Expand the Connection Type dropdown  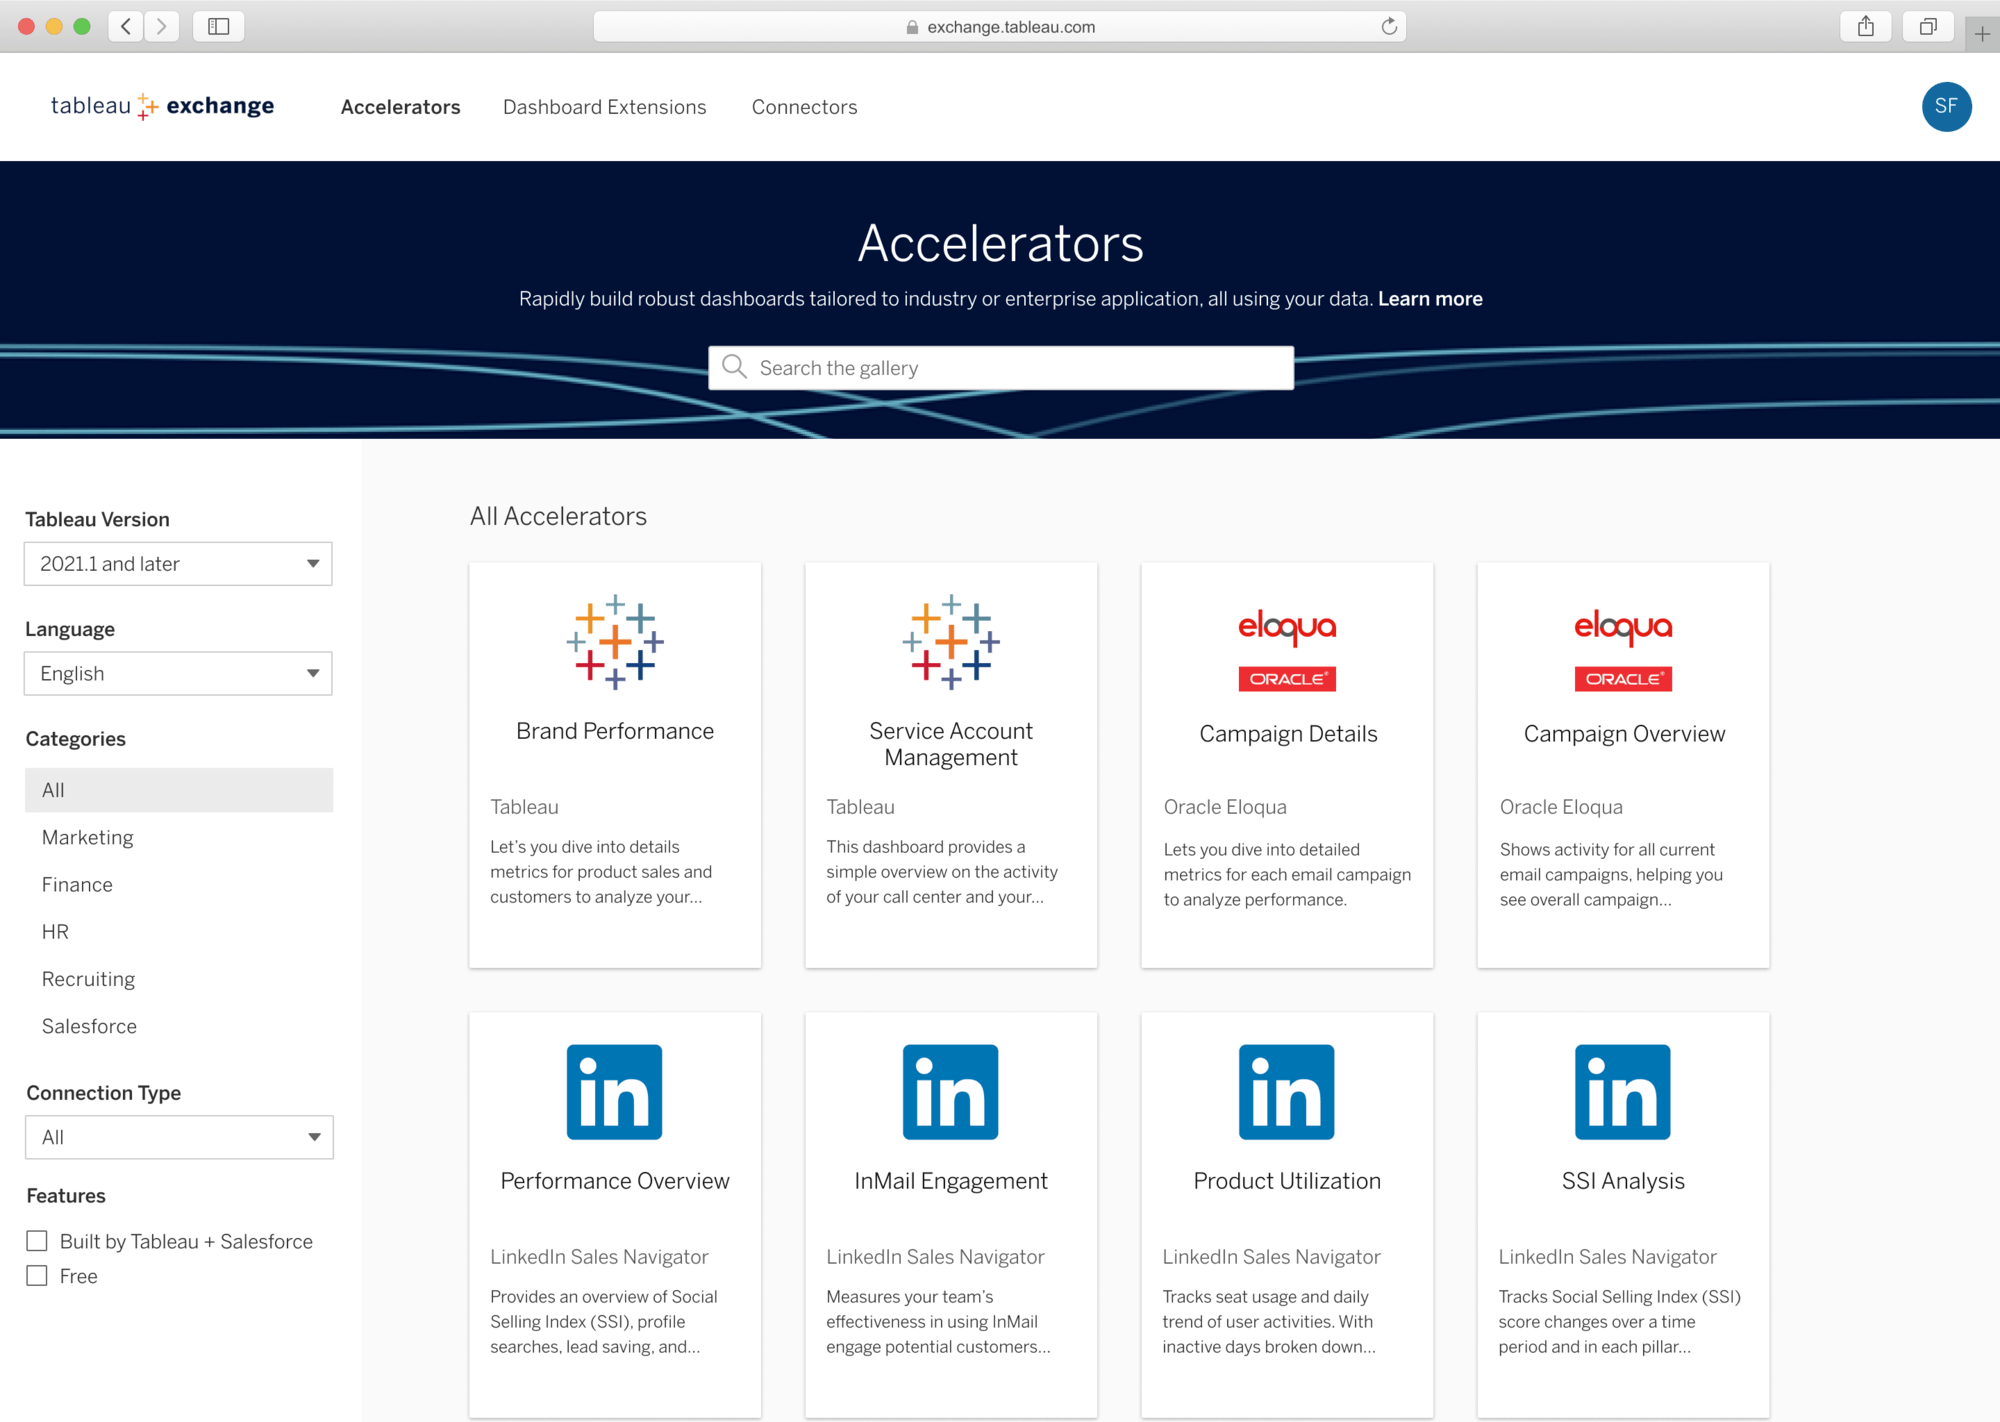(x=179, y=1137)
